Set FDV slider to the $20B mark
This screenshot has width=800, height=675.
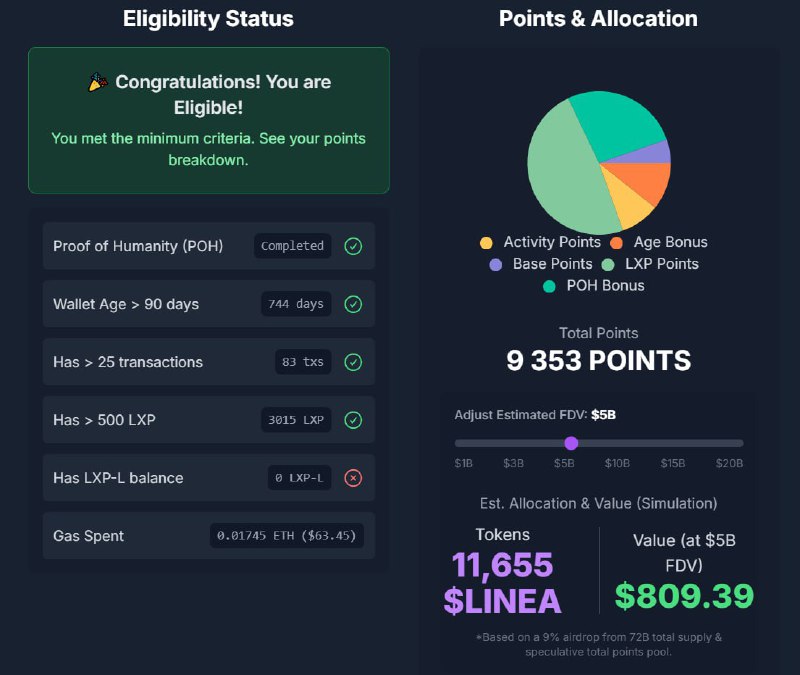click(739, 443)
